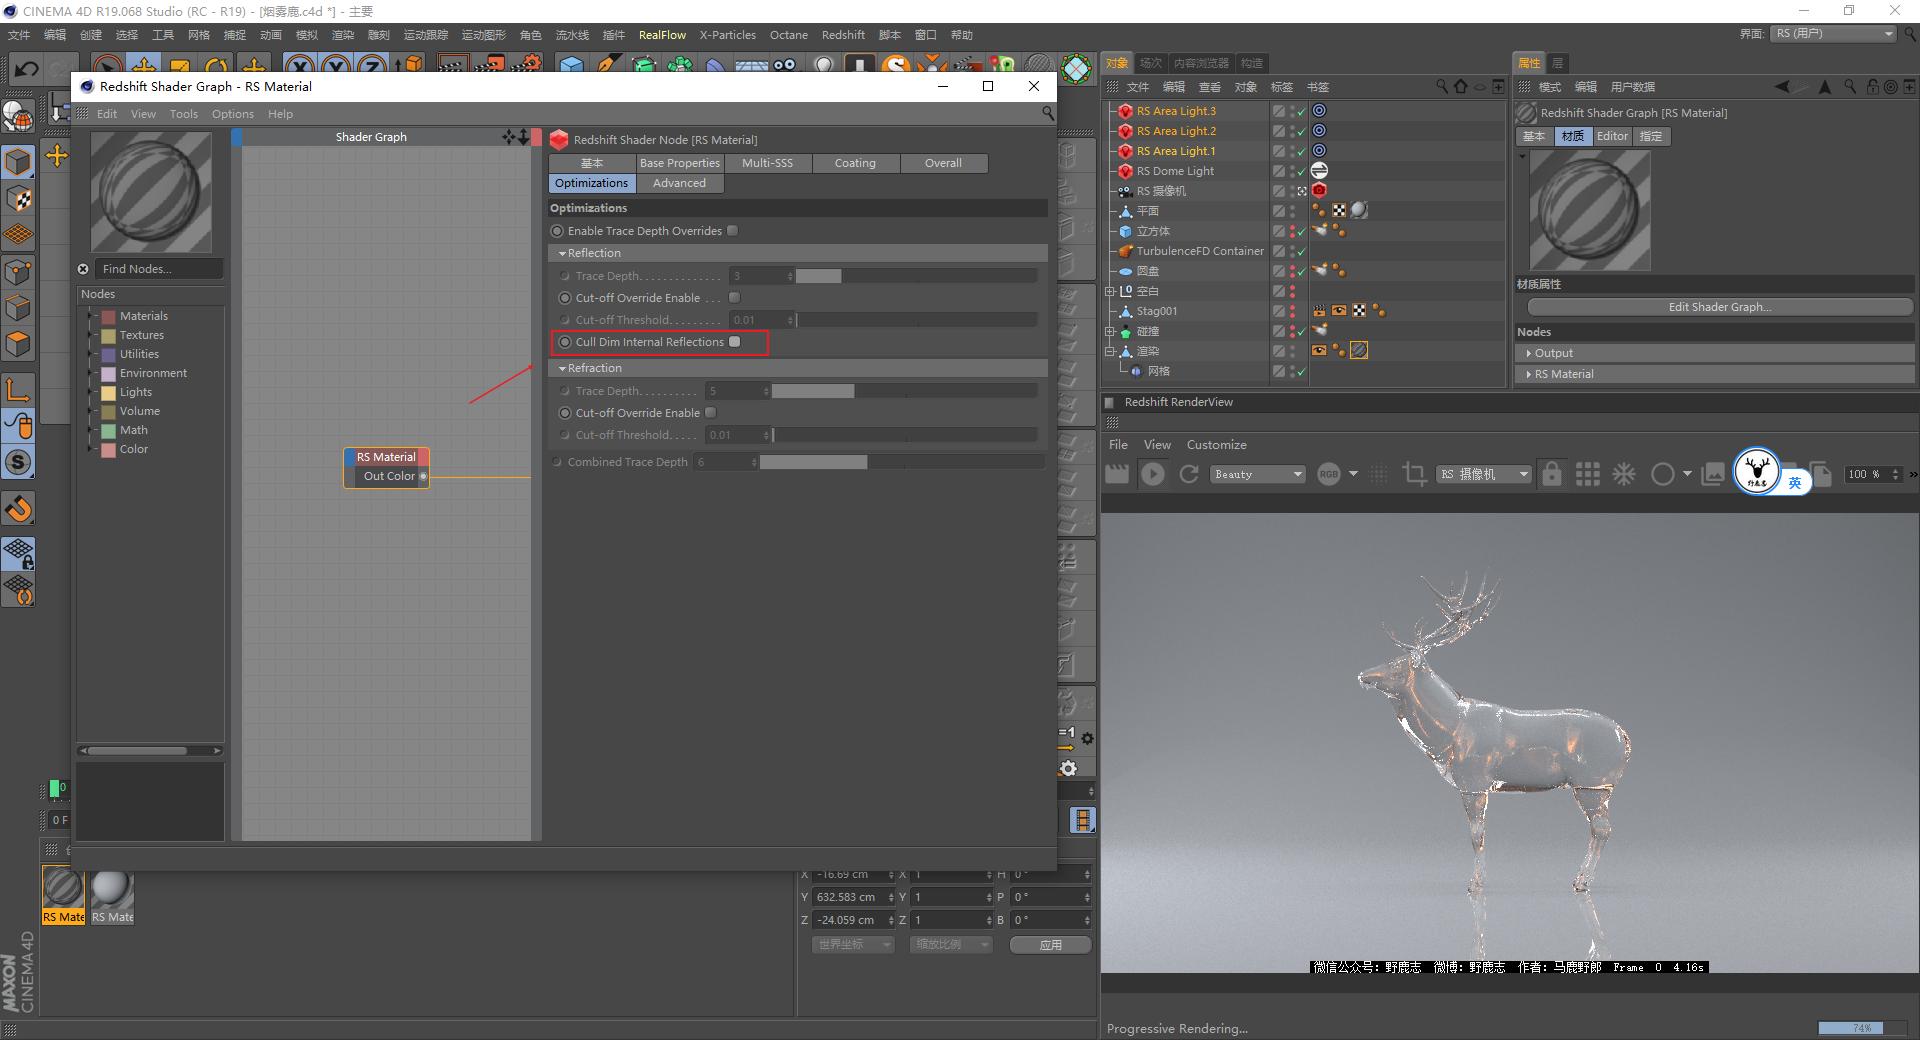Collapse the Reflection section in Optimizations
The height and width of the screenshot is (1040, 1920).
563,253
